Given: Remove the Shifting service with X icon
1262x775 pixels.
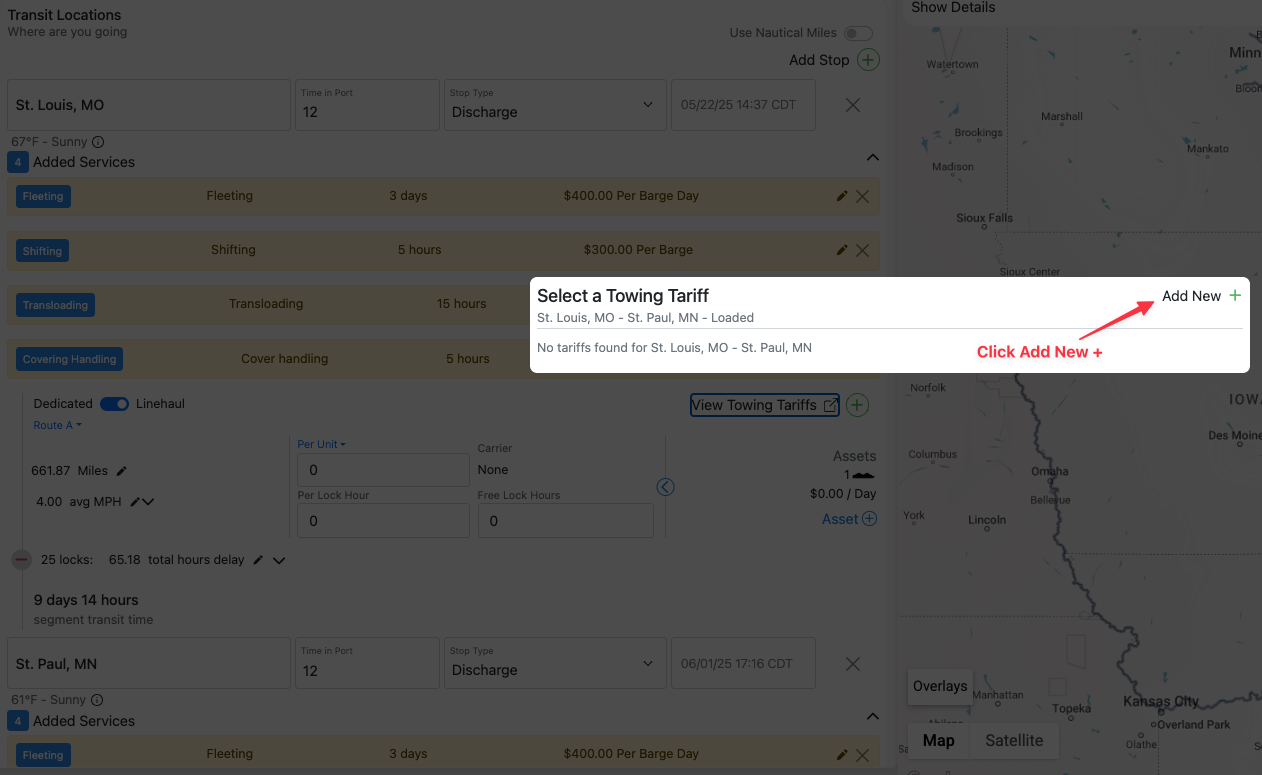Looking at the screenshot, I should coord(862,251).
